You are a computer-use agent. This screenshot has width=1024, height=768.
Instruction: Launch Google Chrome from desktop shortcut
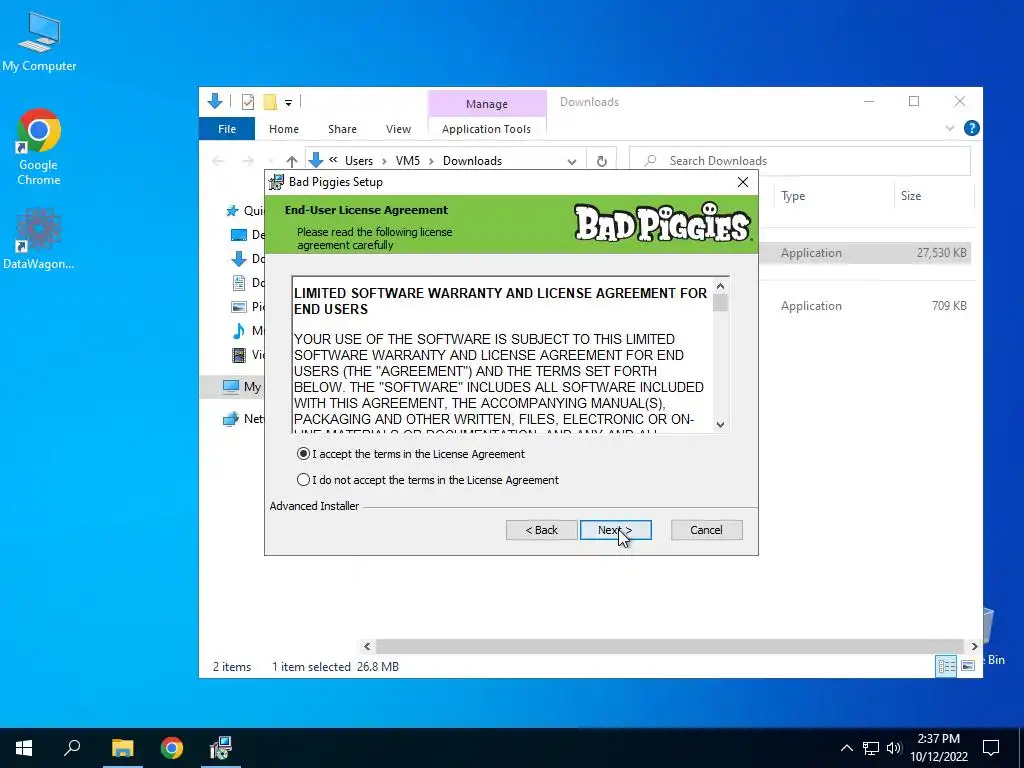(39, 147)
